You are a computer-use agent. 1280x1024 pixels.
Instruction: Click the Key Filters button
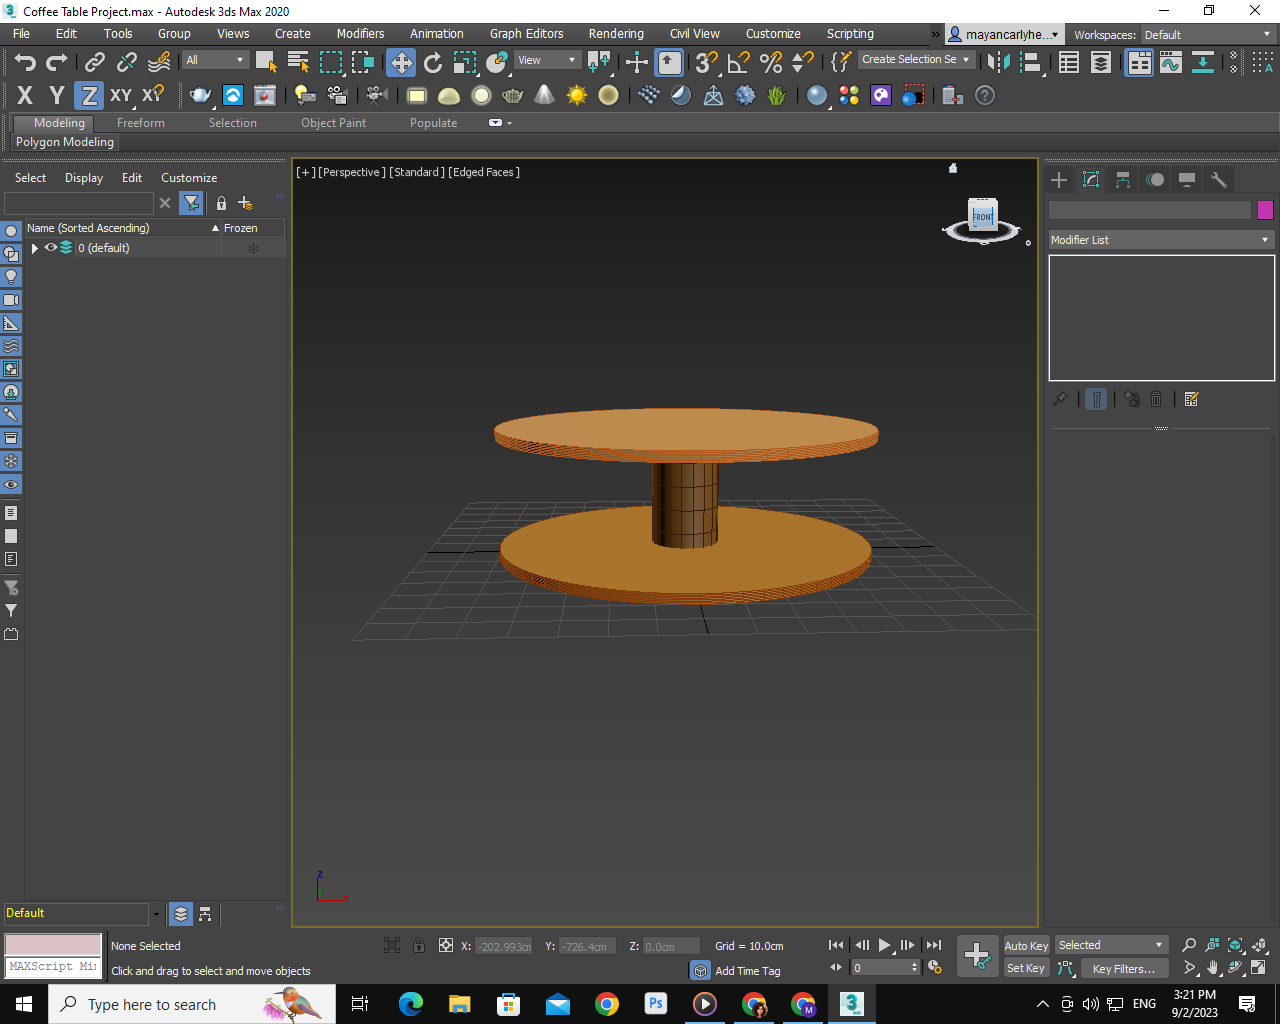point(1124,968)
